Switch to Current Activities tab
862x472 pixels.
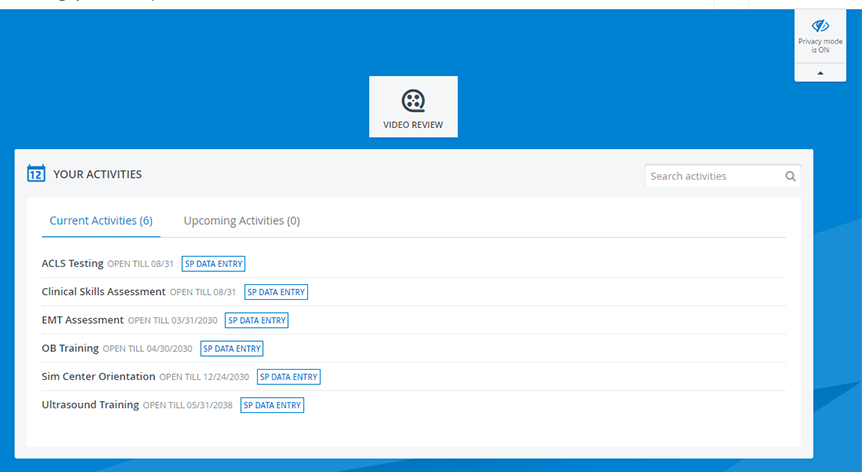(101, 221)
